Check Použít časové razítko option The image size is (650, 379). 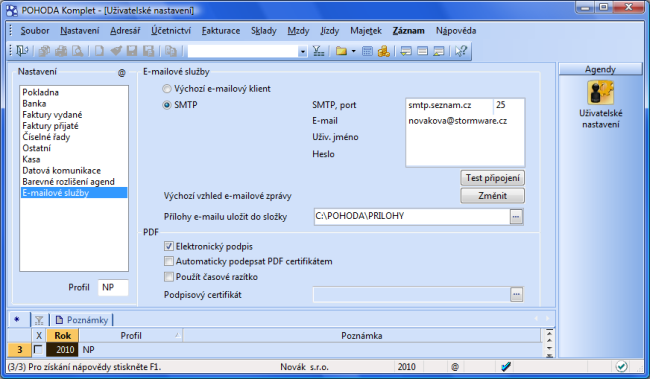[x=169, y=277]
